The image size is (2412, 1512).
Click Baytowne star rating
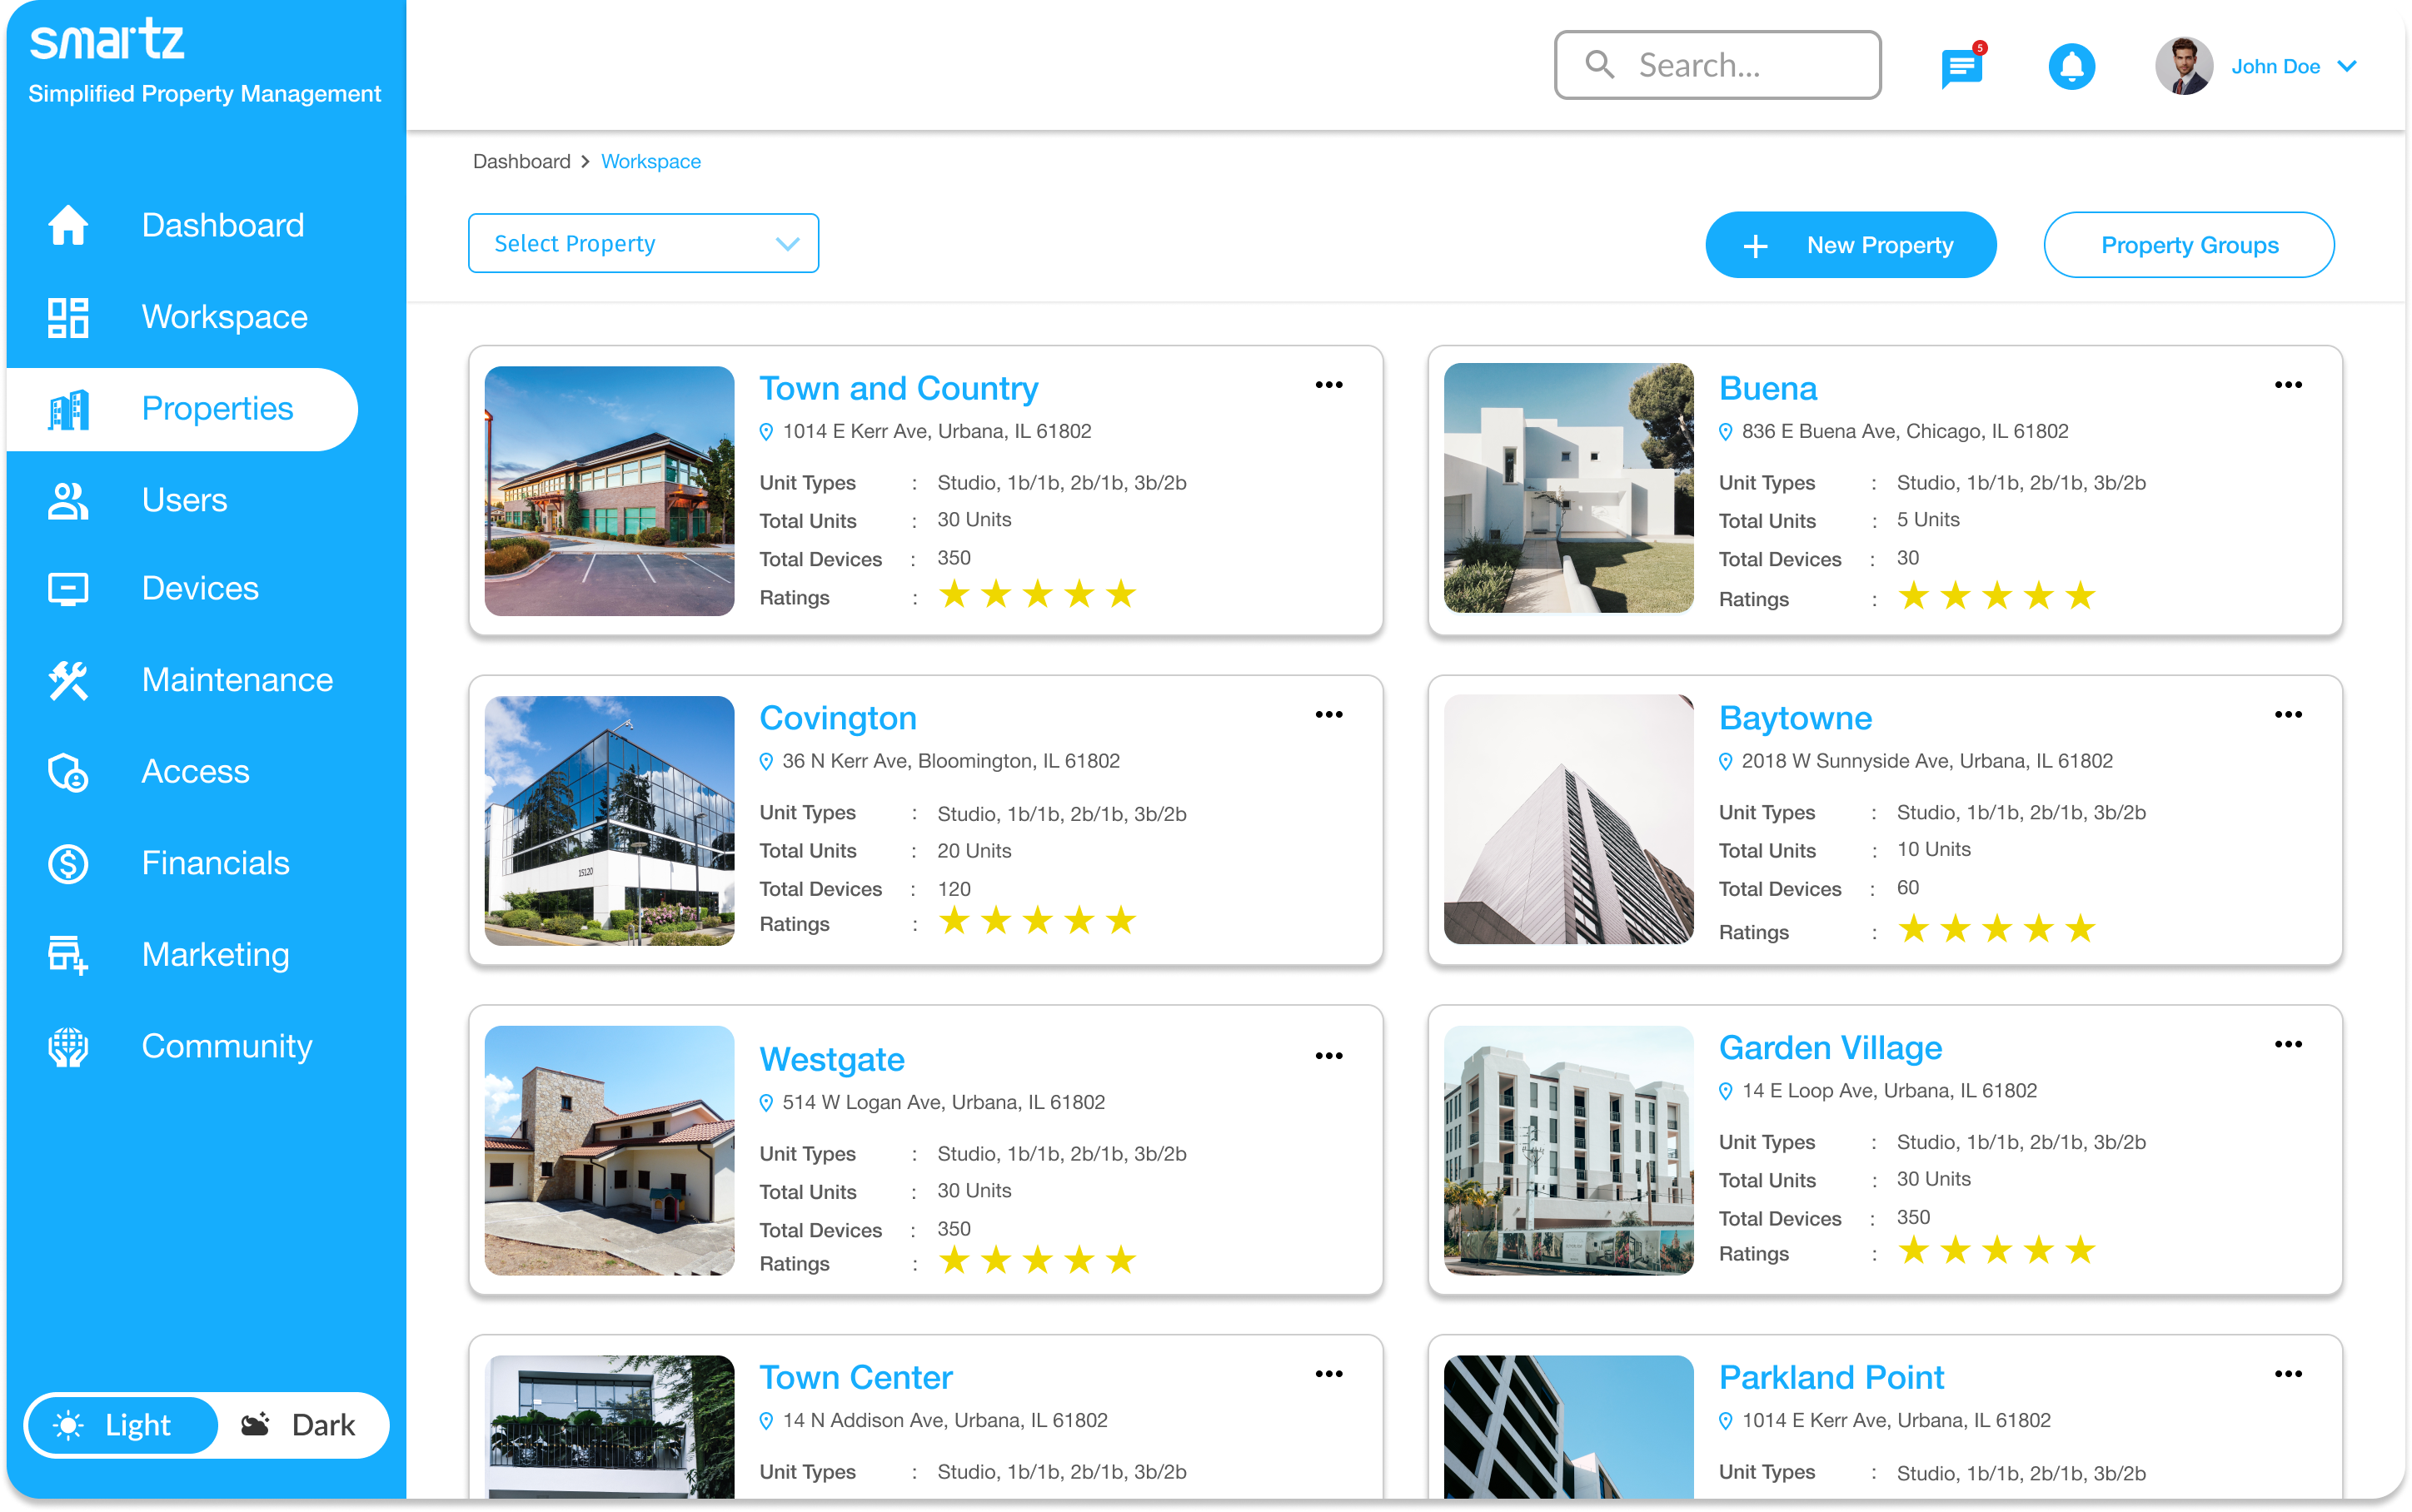click(1996, 929)
